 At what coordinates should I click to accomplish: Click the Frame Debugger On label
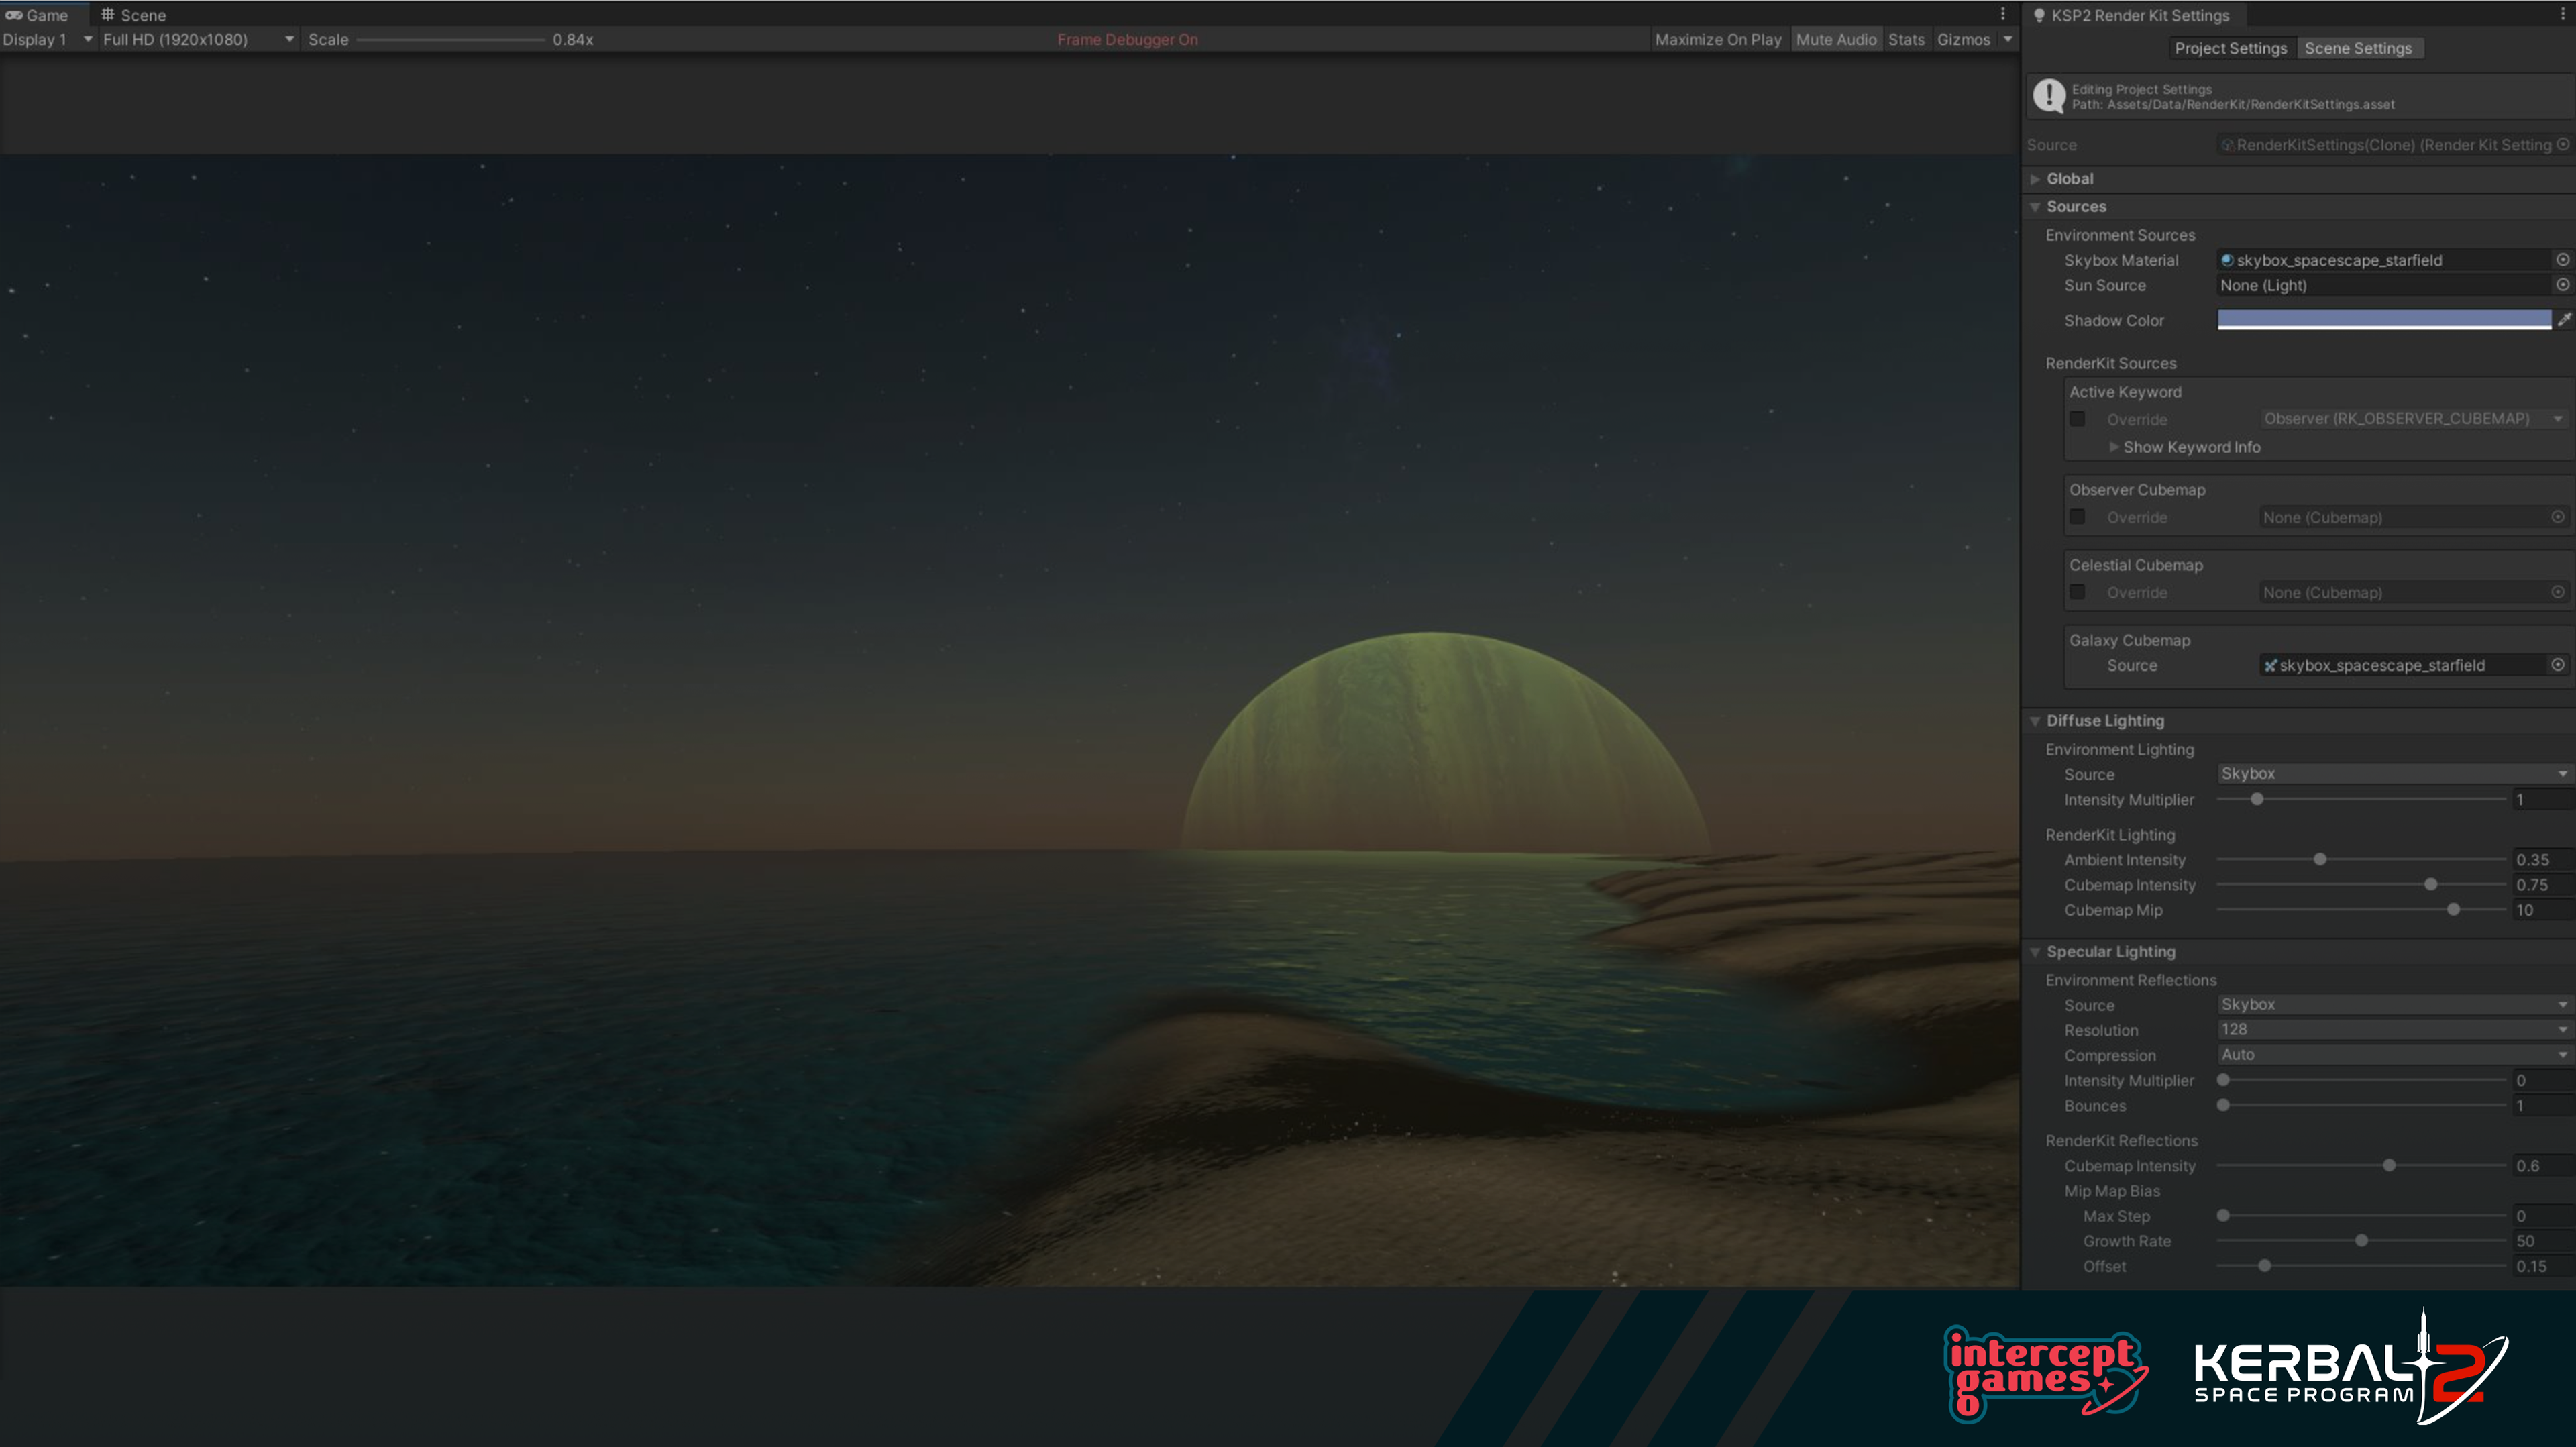[x=1127, y=40]
